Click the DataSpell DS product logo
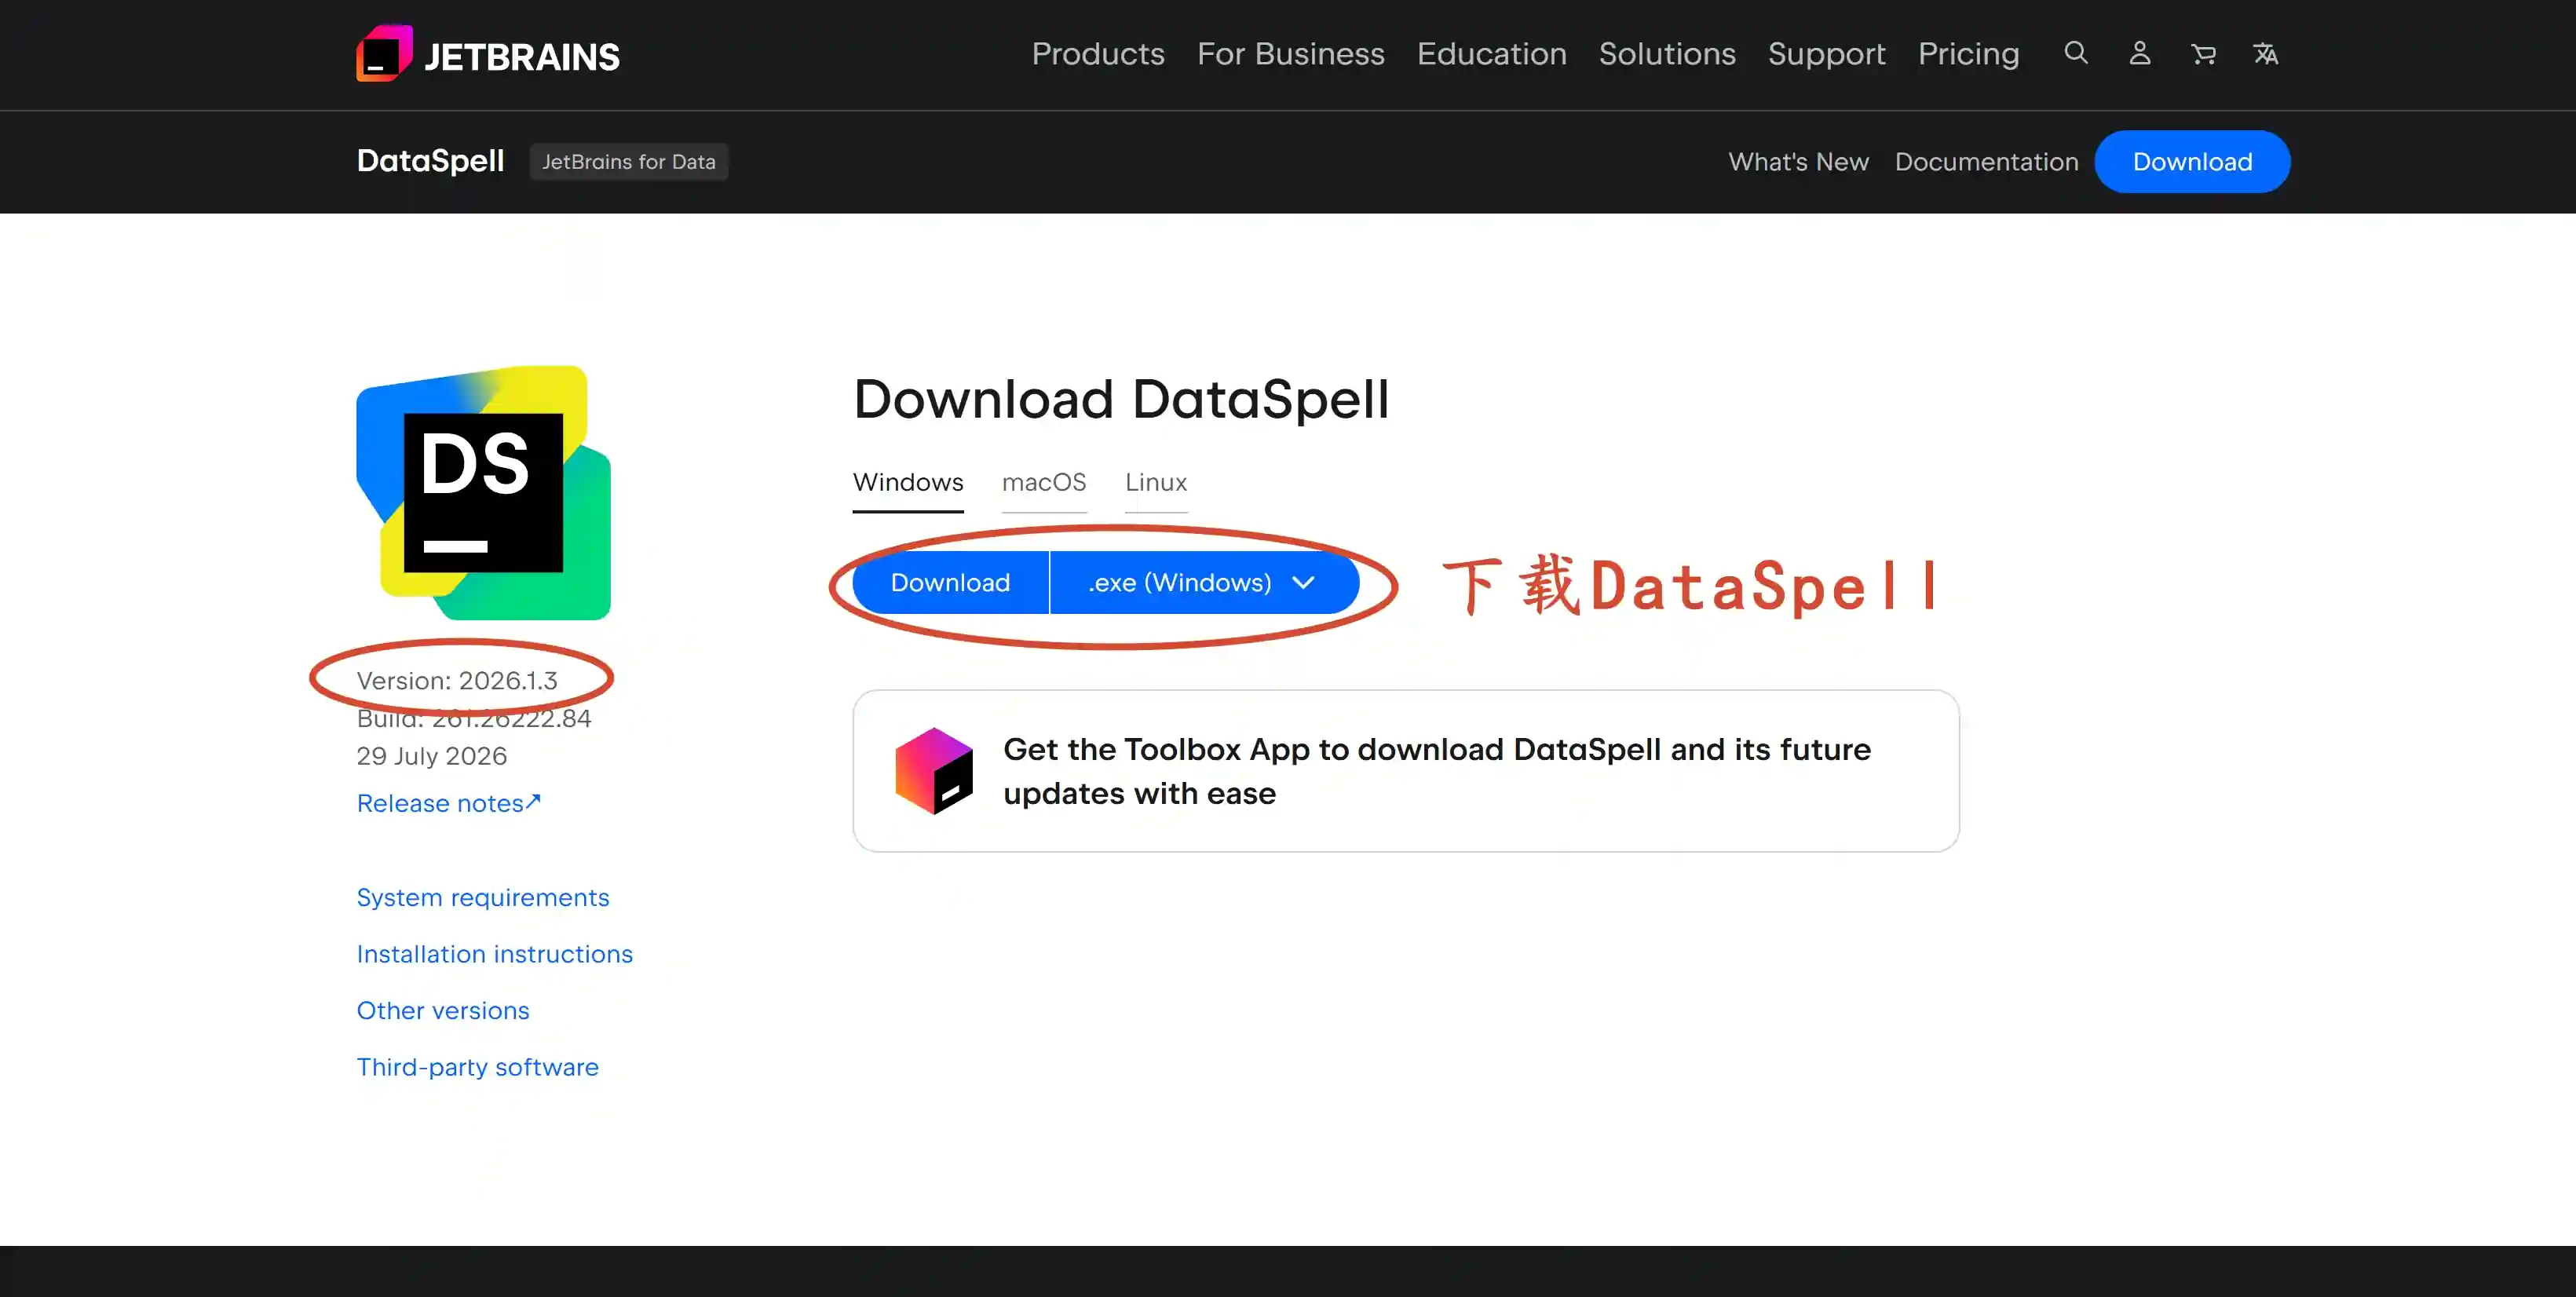 coord(484,493)
